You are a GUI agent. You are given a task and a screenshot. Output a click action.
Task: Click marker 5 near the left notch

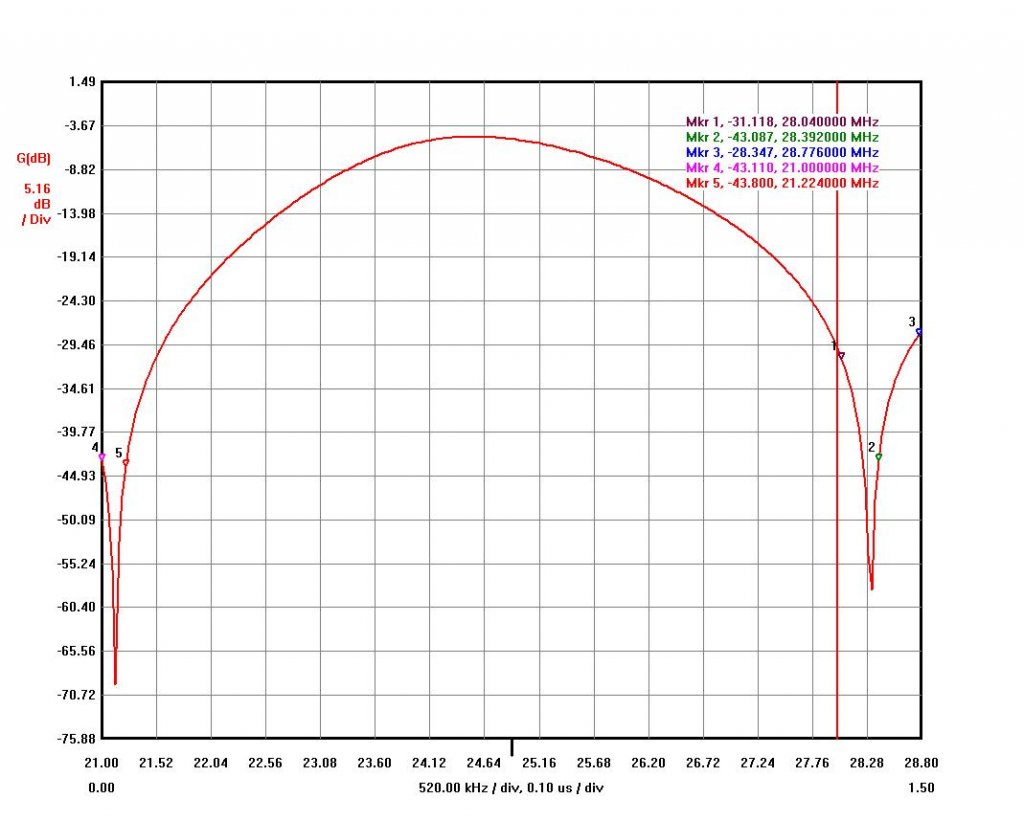pos(125,462)
